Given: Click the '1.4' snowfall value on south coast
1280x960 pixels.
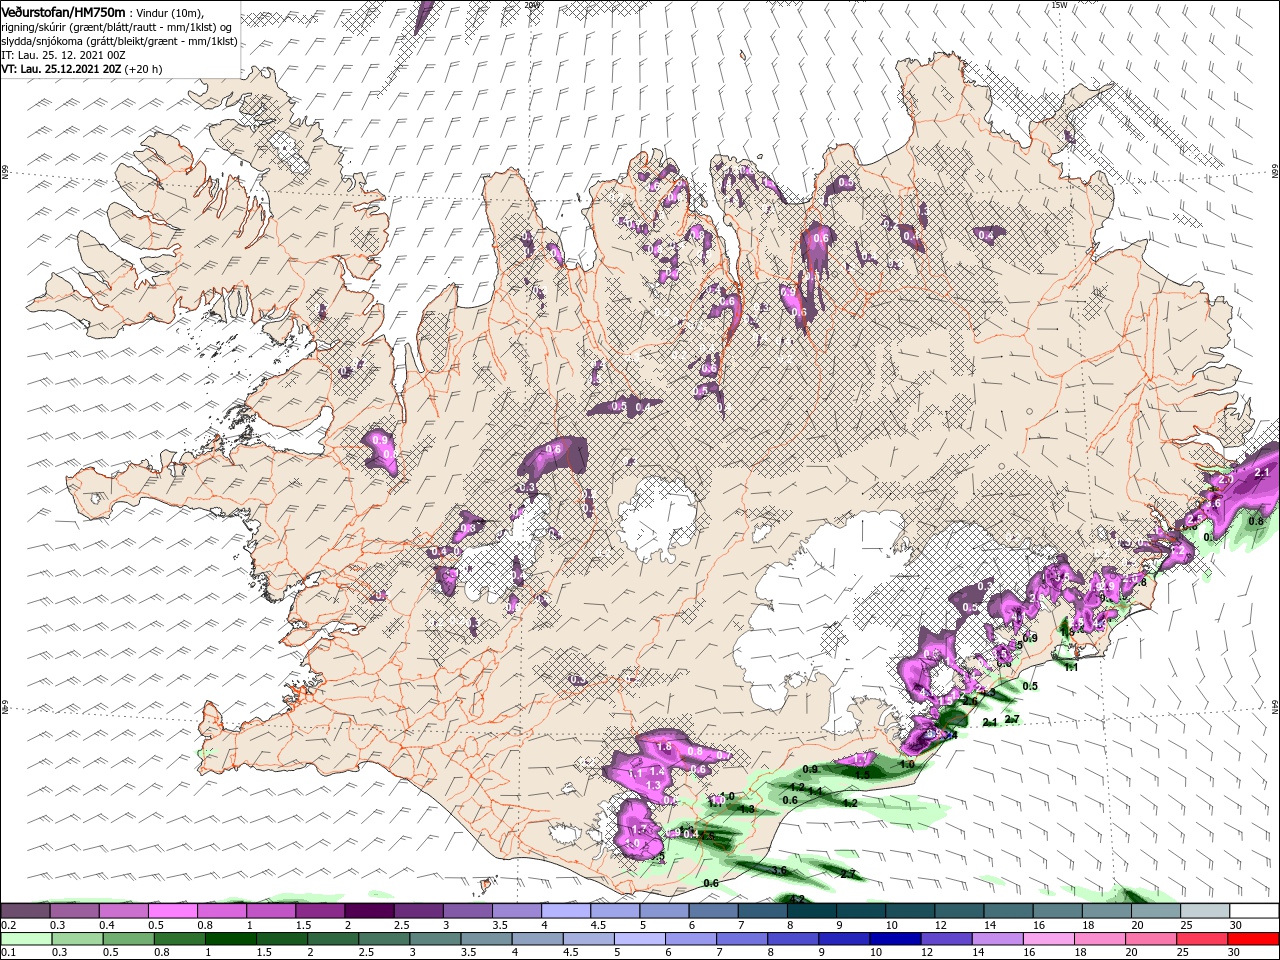Looking at the screenshot, I should [657, 771].
